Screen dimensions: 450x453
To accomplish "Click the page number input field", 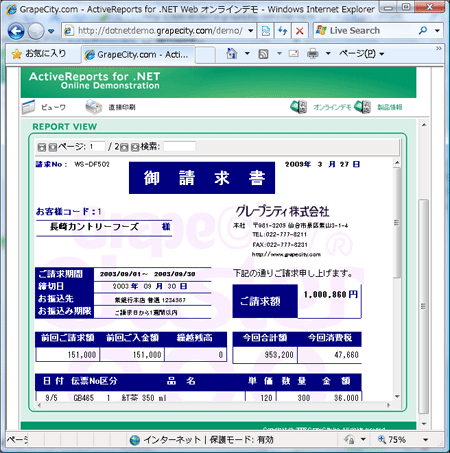I will tap(97, 146).
